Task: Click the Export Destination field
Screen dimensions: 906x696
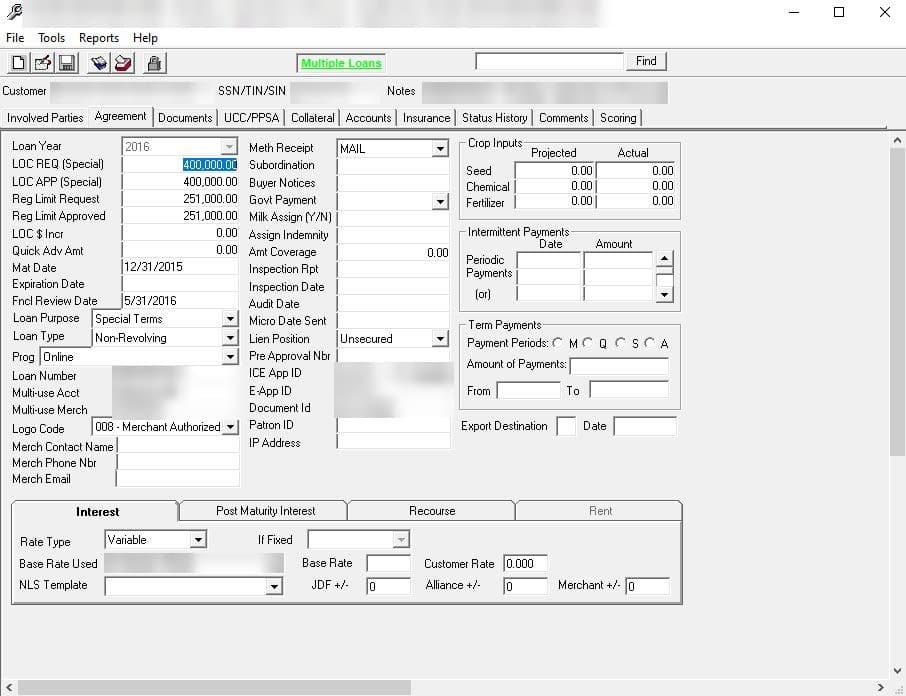Action: 566,426
